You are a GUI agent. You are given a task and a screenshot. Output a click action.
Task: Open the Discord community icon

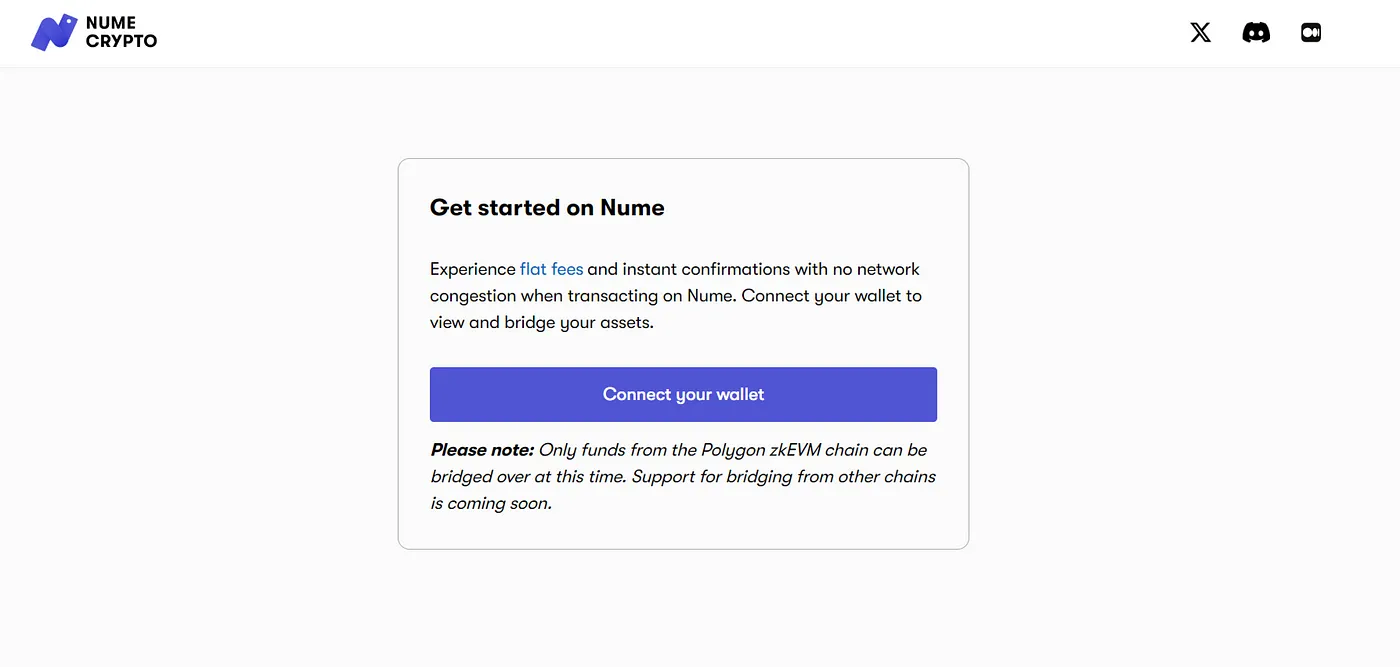1256,32
